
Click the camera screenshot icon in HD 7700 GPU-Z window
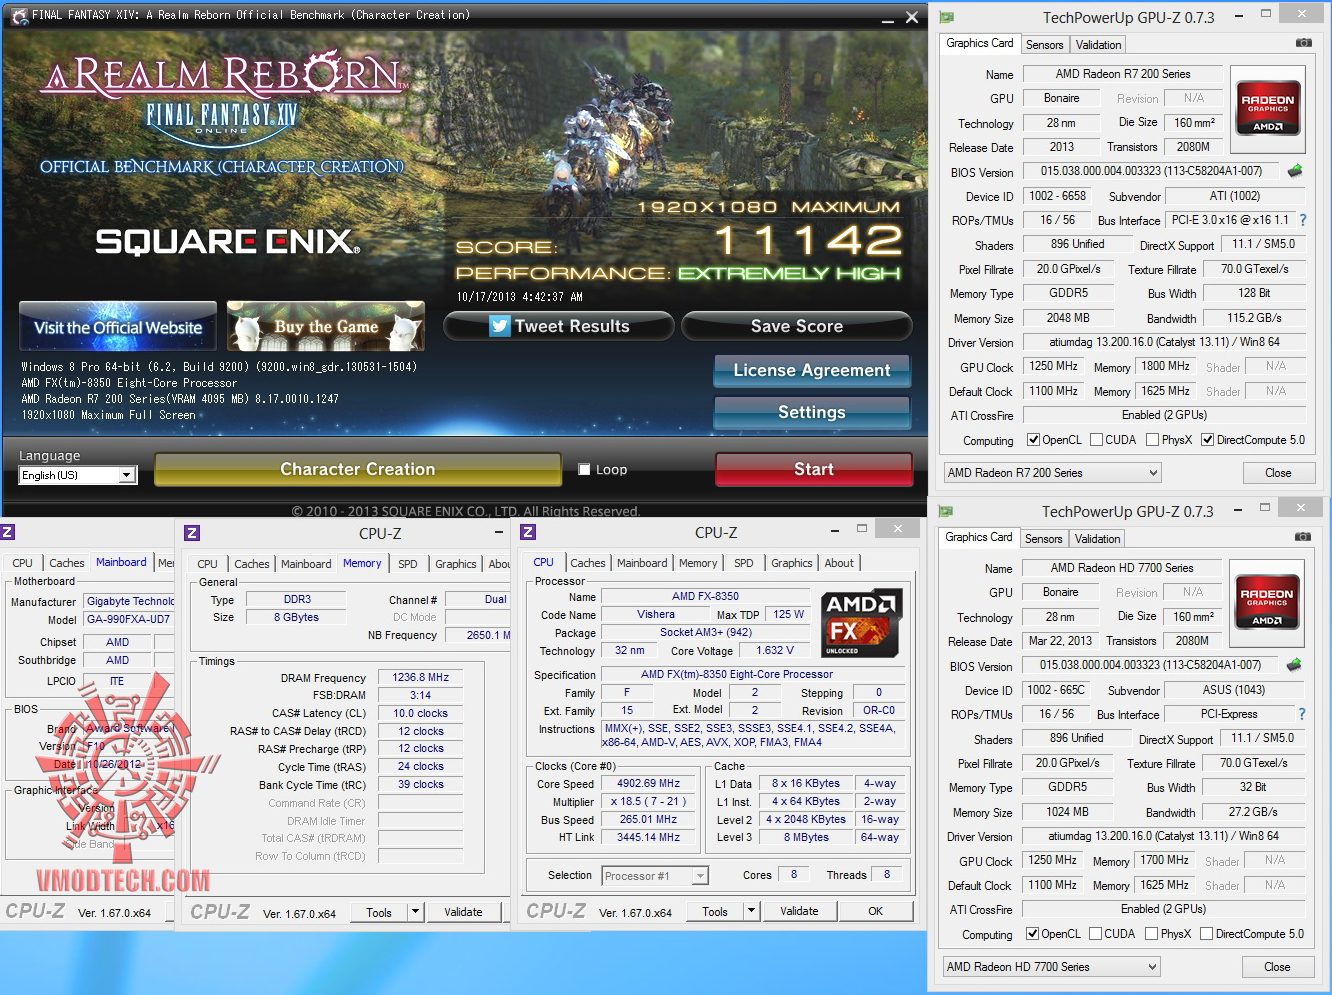click(1302, 537)
